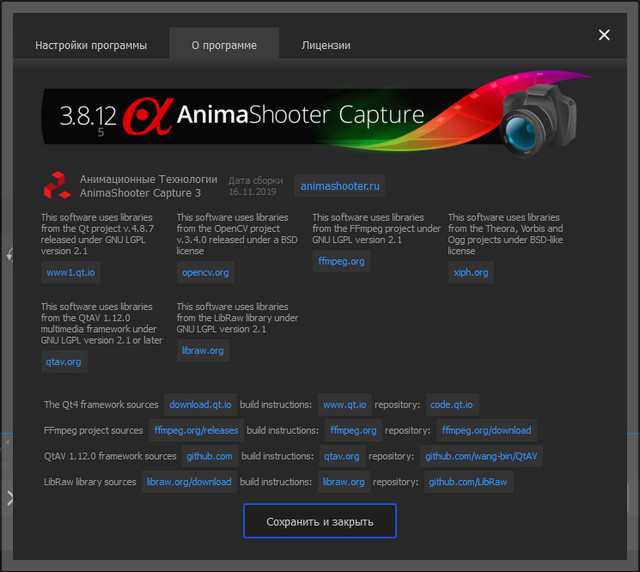Close the dialog with the X icon
640x572 pixels.
tap(604, 35)
